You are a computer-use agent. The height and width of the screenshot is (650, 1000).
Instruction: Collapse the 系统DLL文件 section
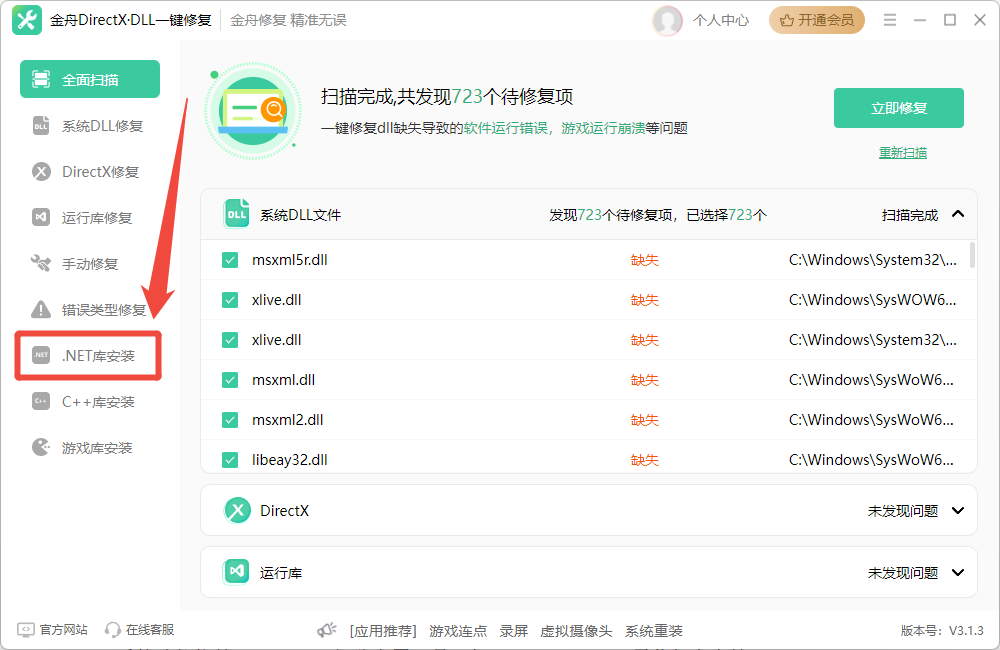(958, 213)
